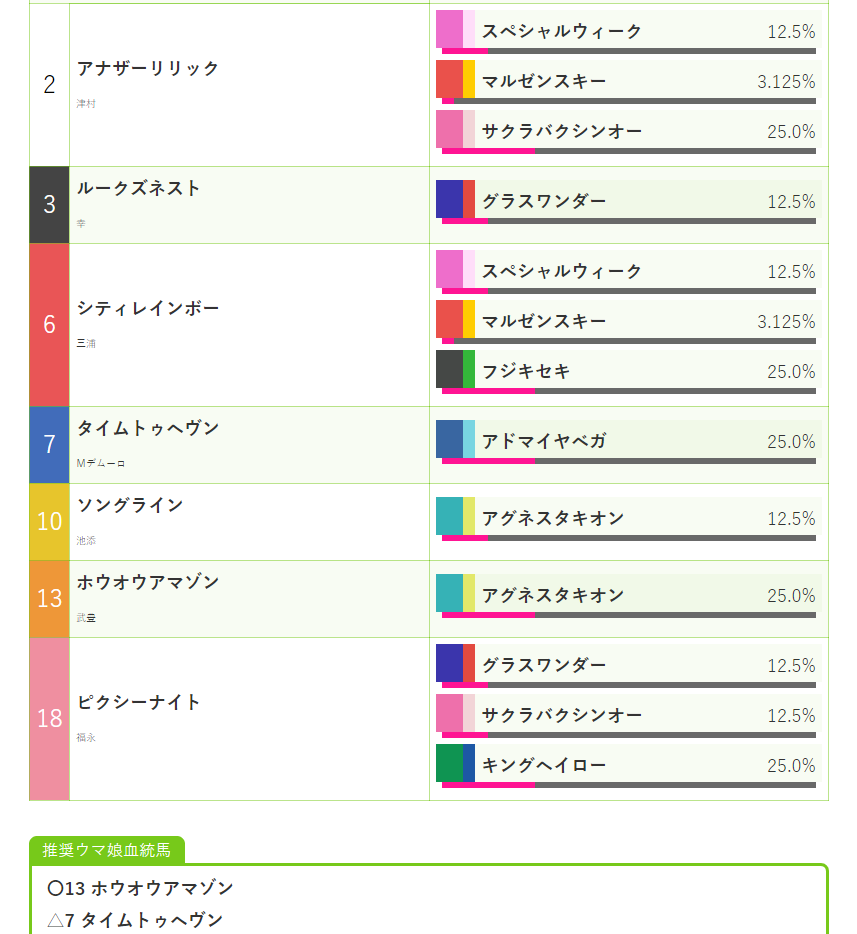Open the horse name ピクシーナイト
The width and height of the screenshot is (857, 934).
(x=139, y=702)
